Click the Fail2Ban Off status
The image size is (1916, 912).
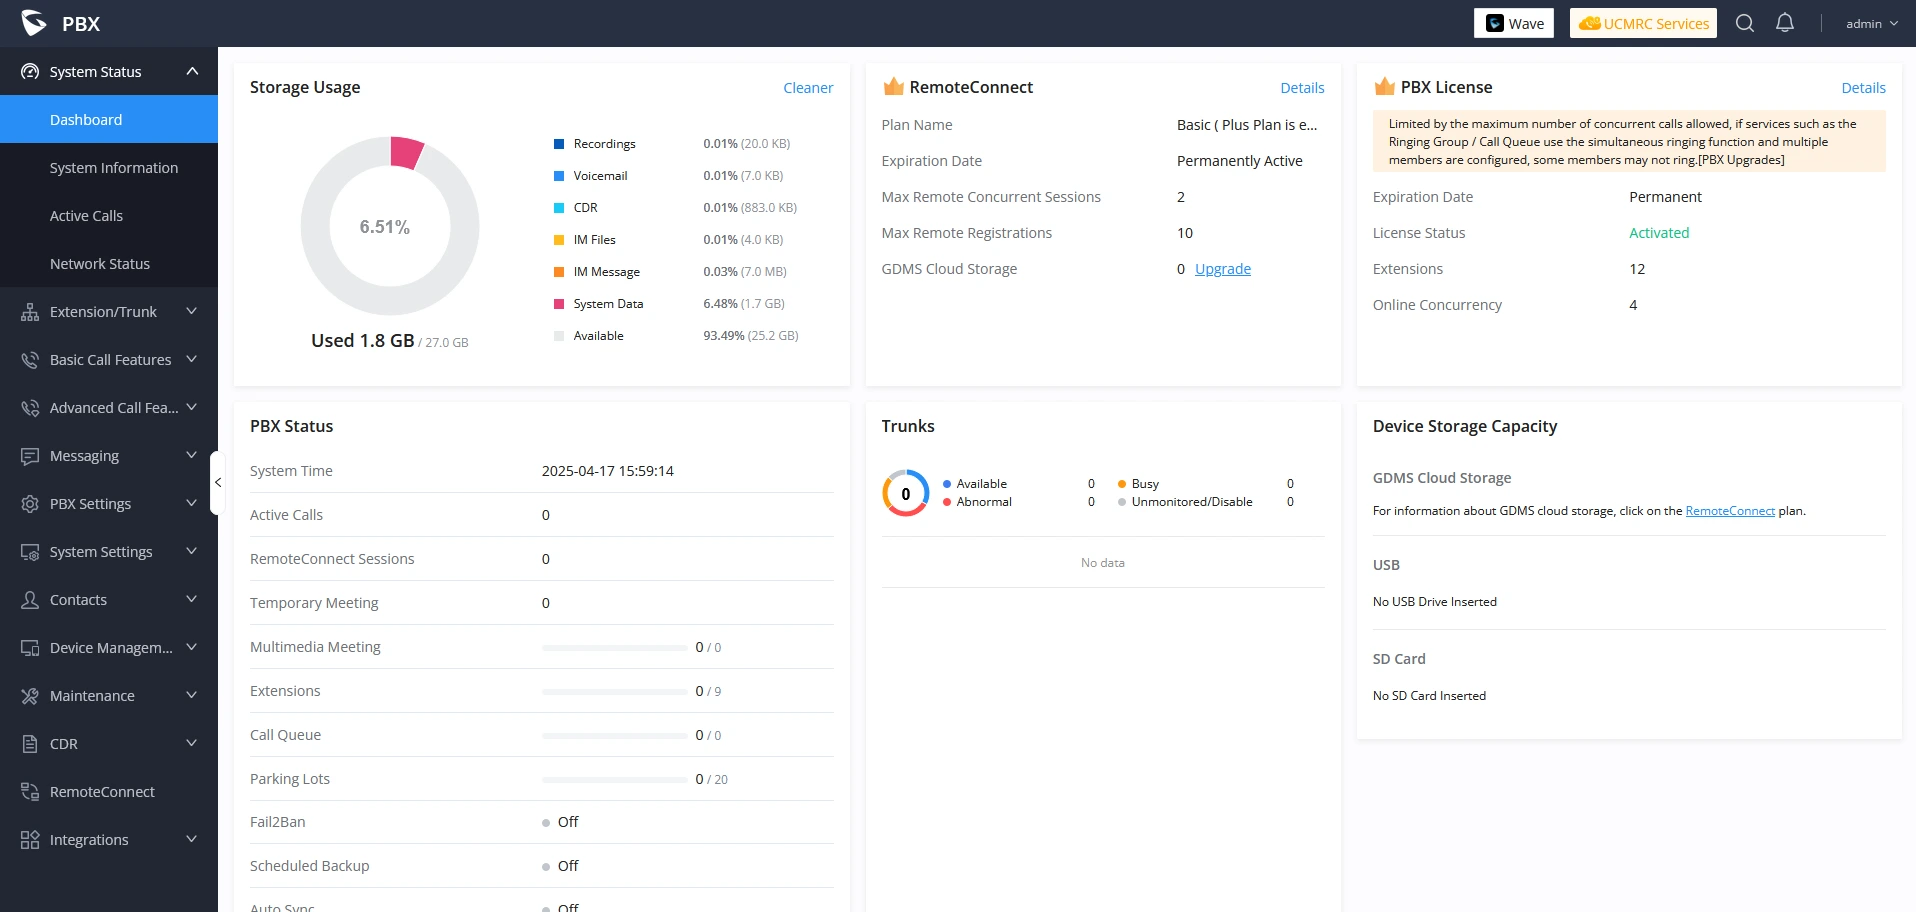click(561, 822)
